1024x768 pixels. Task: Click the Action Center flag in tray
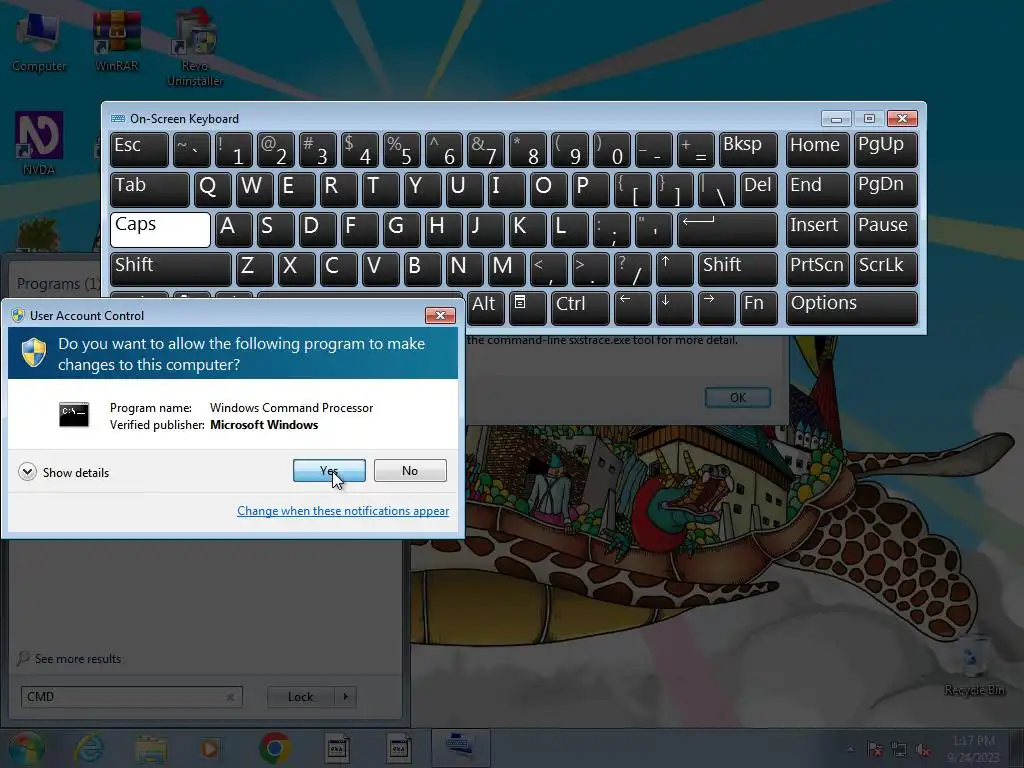[x=875, y=750]
